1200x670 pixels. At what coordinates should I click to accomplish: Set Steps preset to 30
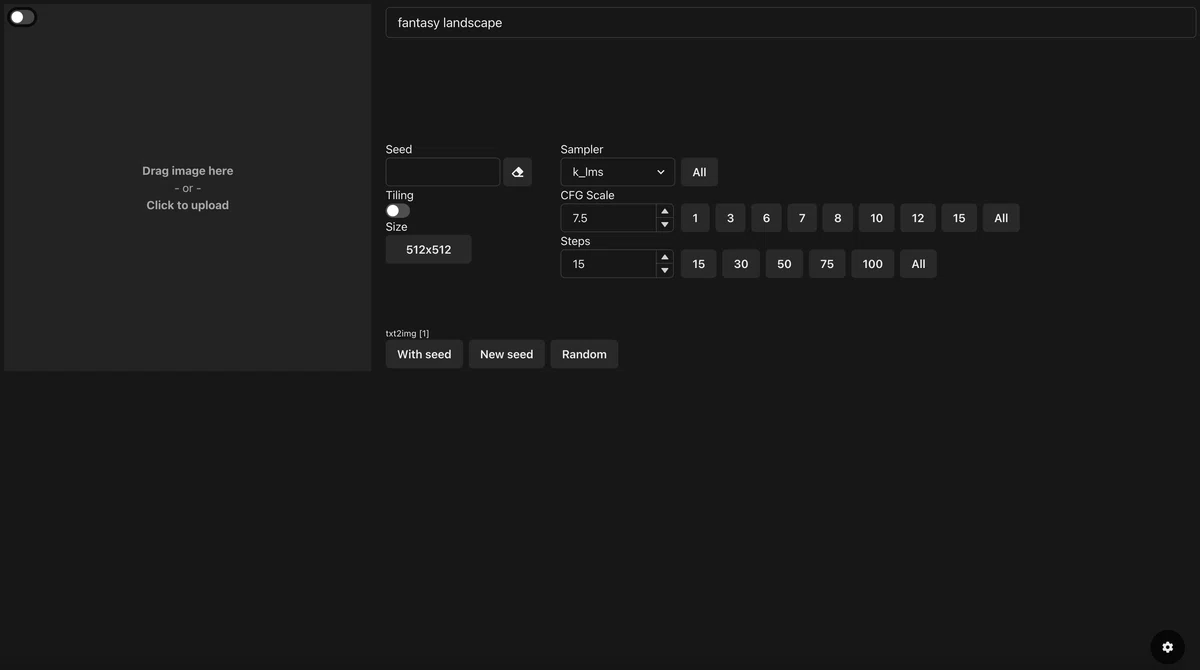pos(741,264)
